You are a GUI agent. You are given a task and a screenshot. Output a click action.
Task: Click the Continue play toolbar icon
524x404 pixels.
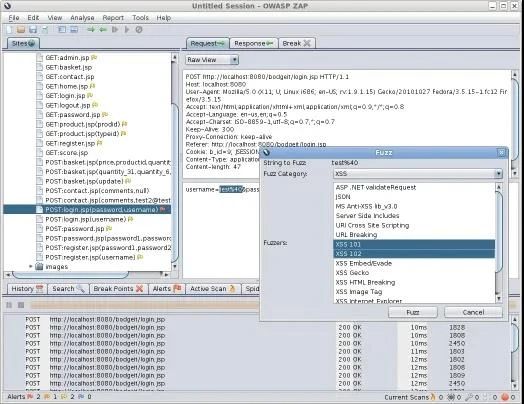coord(127,30)
